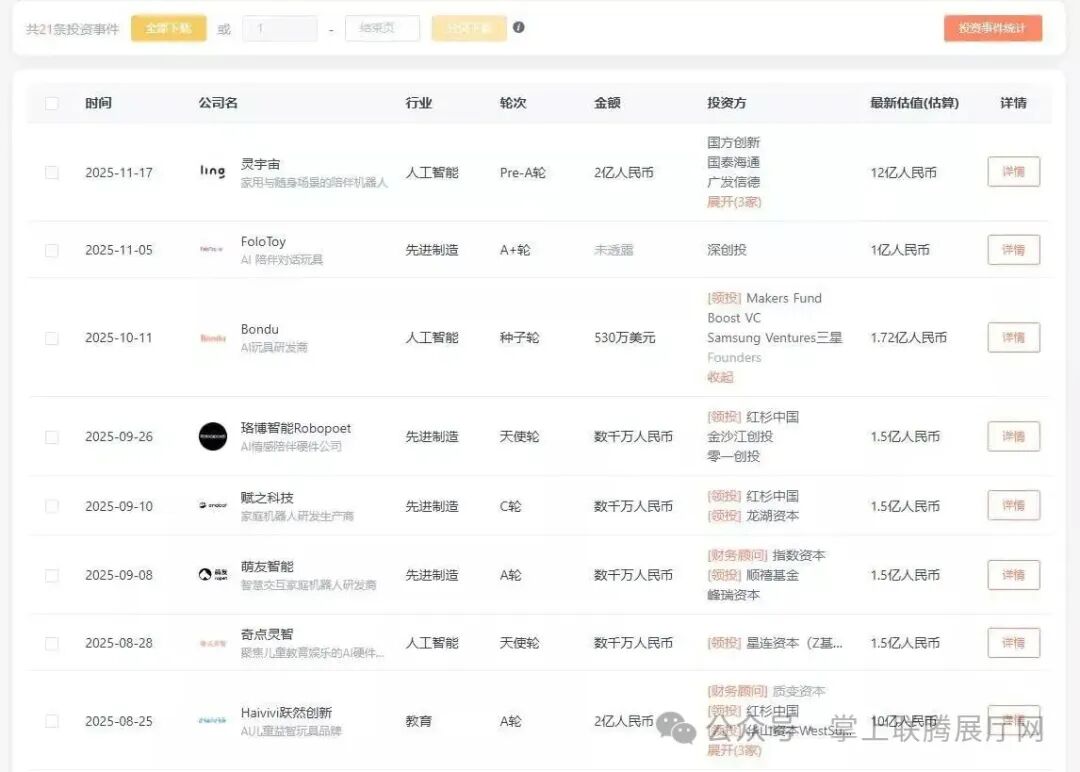Viewport: 1080px width, 772px height.
Task: Toggle the select-all checkbox in the table header
Action: [x=52, y=103]
